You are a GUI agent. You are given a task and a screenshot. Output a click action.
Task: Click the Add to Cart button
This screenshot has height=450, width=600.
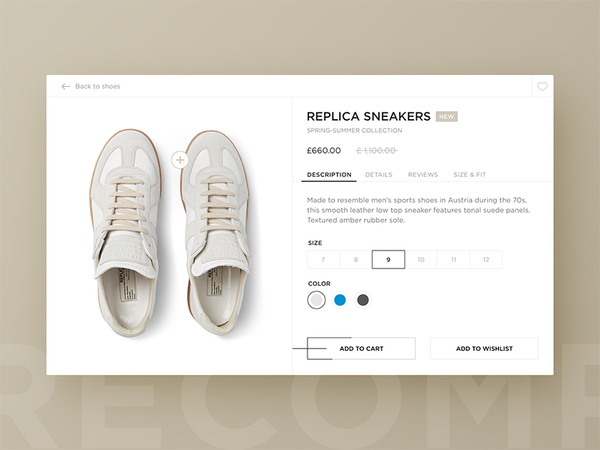click(361, 348)
